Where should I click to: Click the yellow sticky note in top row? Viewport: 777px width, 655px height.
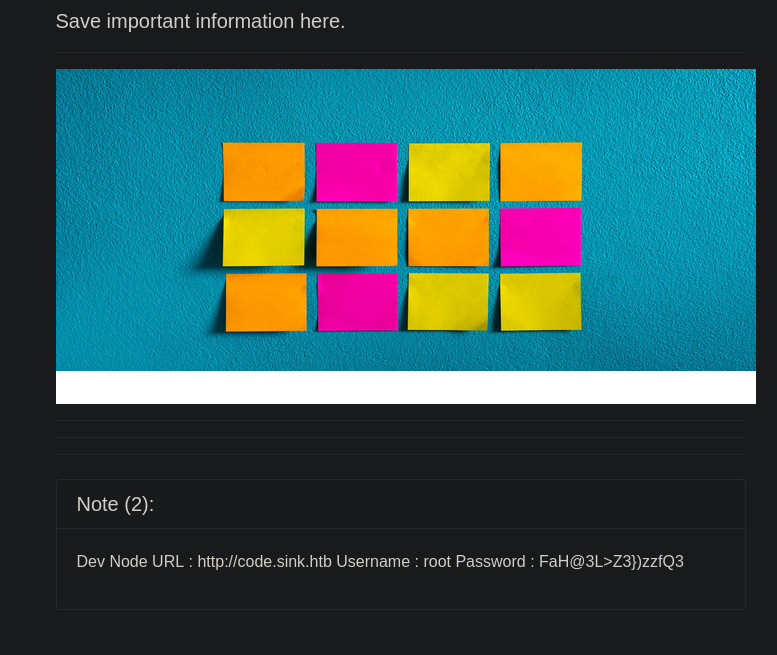pos(449,172)
